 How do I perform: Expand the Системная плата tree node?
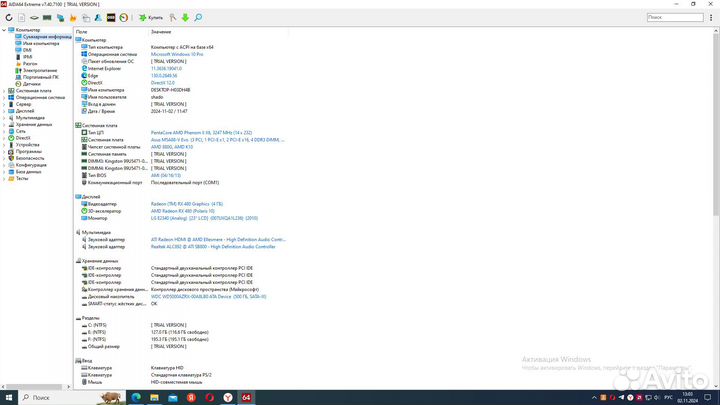pos(4,90)
